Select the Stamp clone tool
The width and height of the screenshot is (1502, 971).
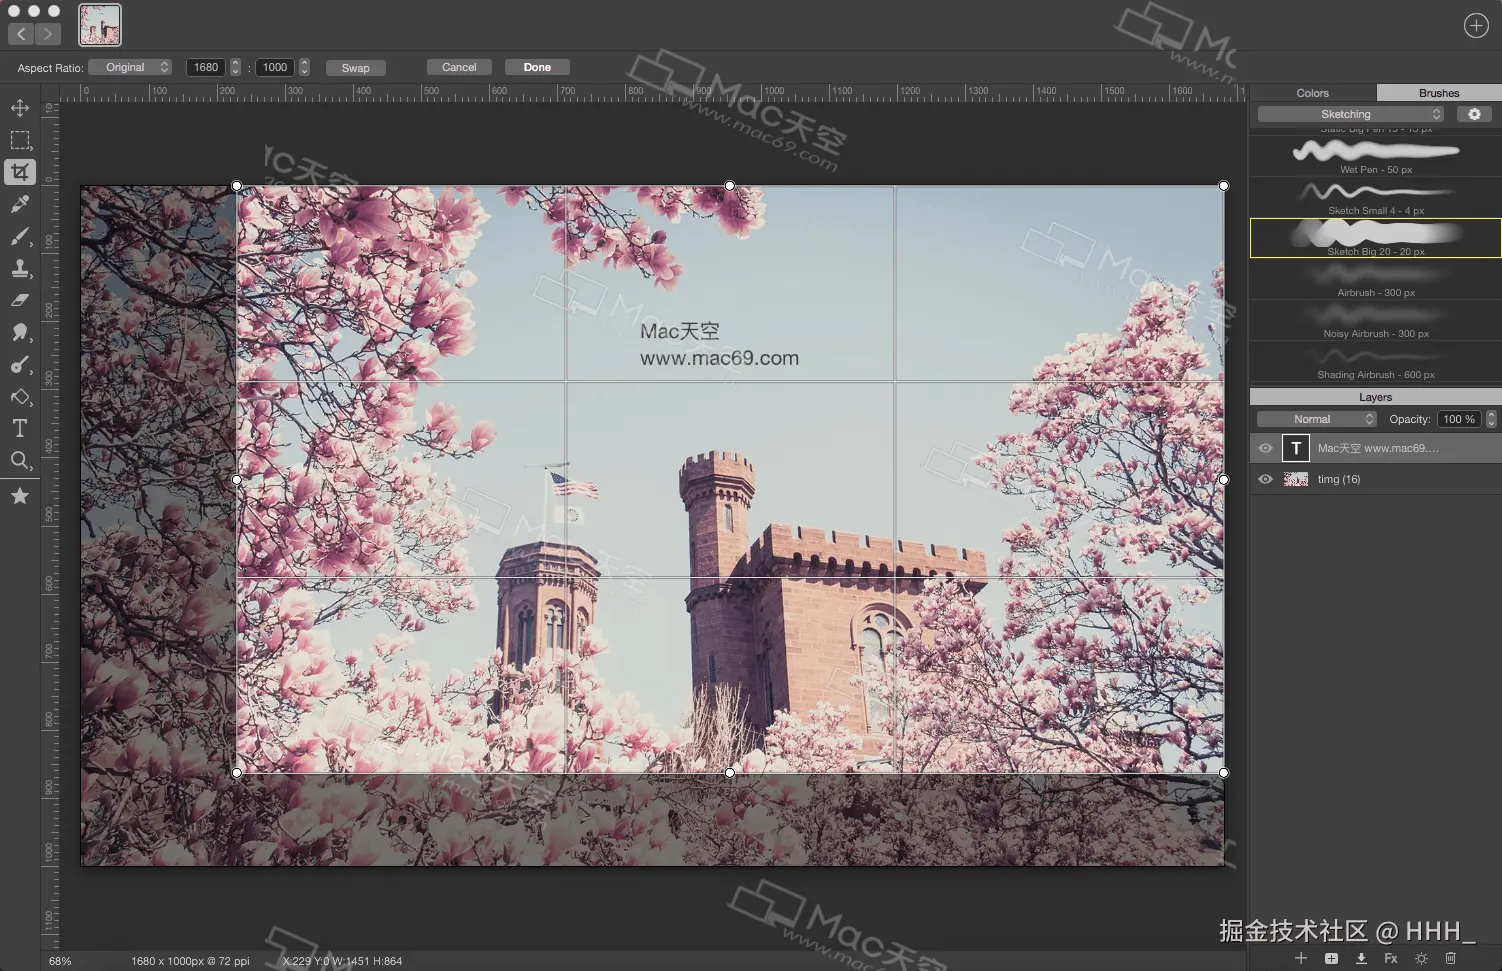point(20,268)
